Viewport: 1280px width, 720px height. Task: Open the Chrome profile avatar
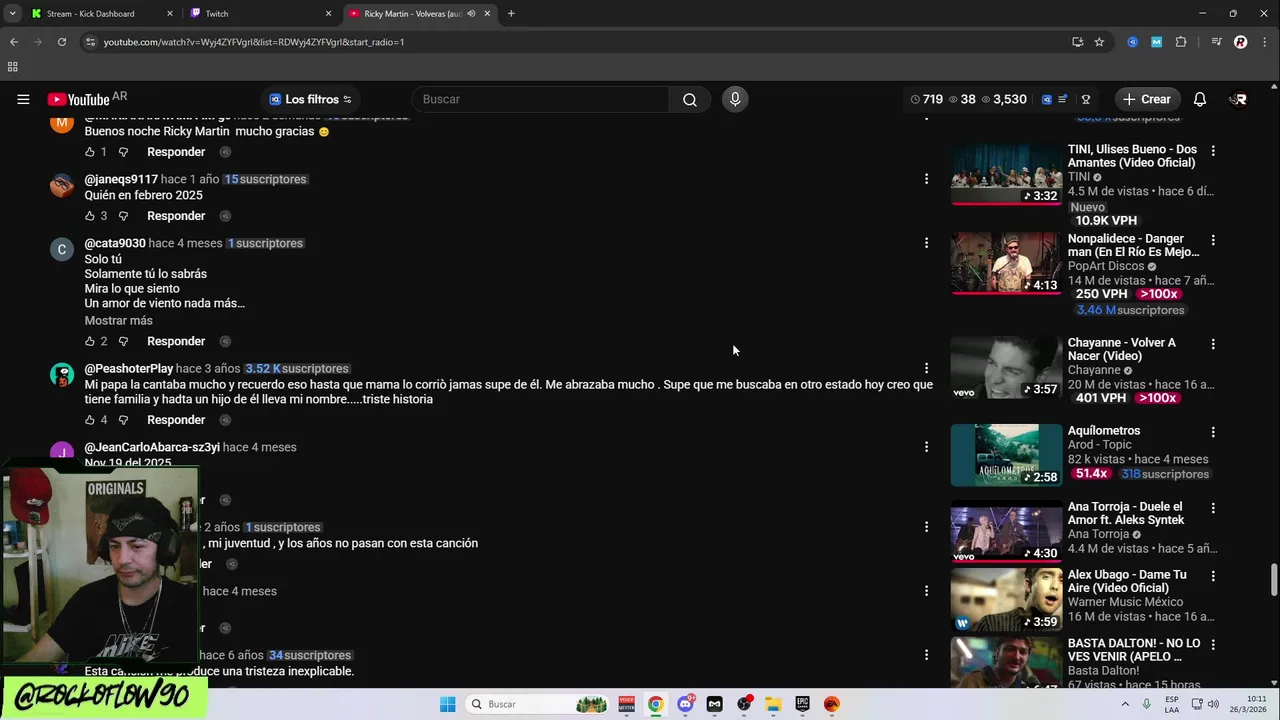[x=1241, y=42]
